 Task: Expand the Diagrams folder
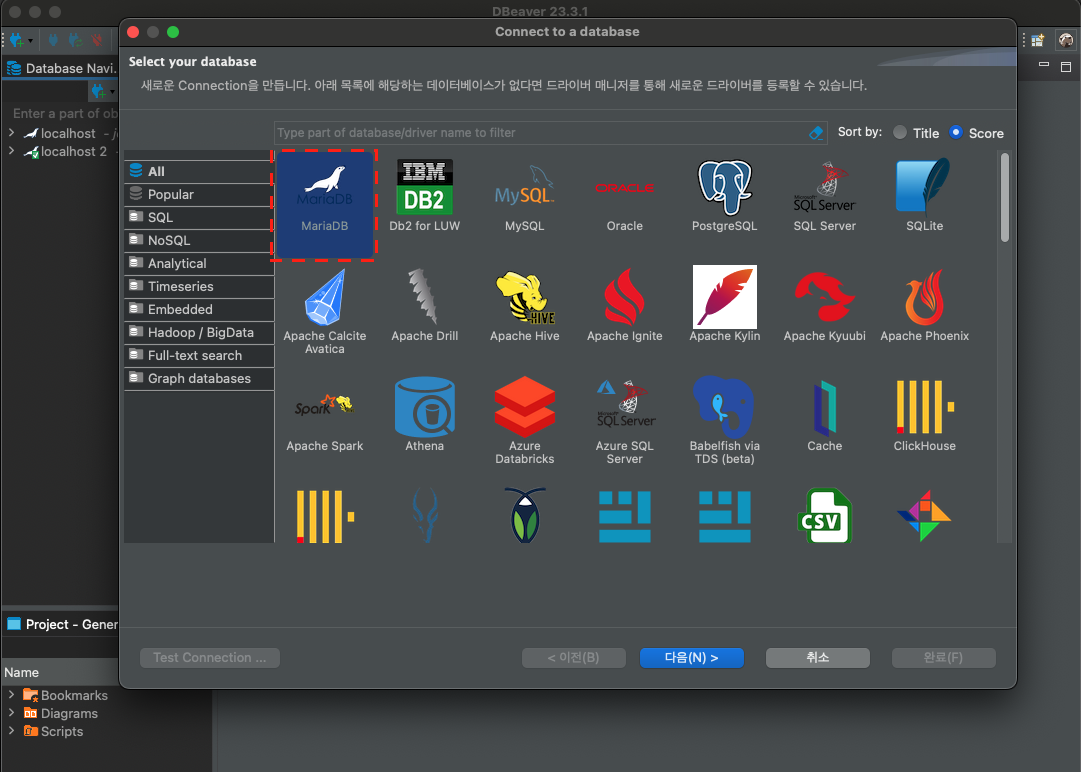(11, 712)
